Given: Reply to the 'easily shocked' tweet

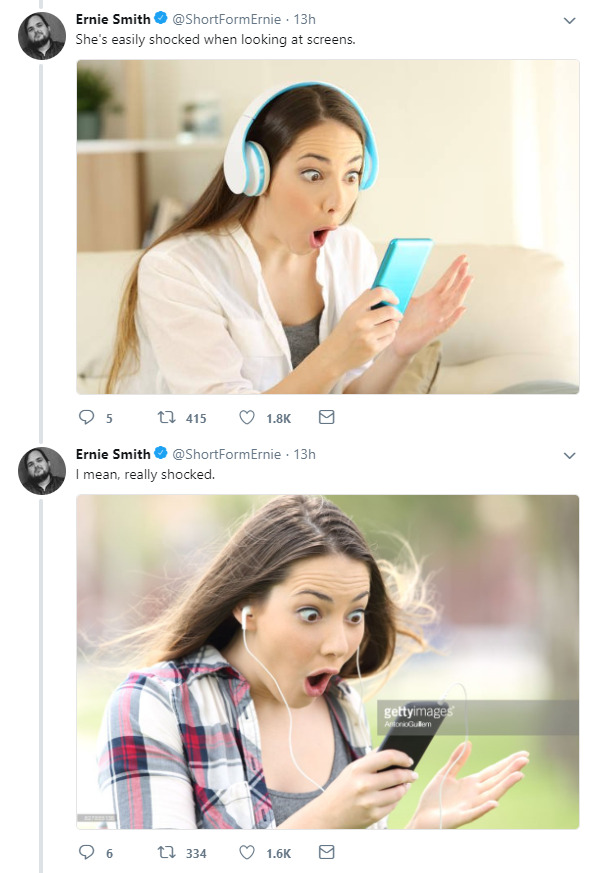Looking at the screenshot, I should [85, 418].
